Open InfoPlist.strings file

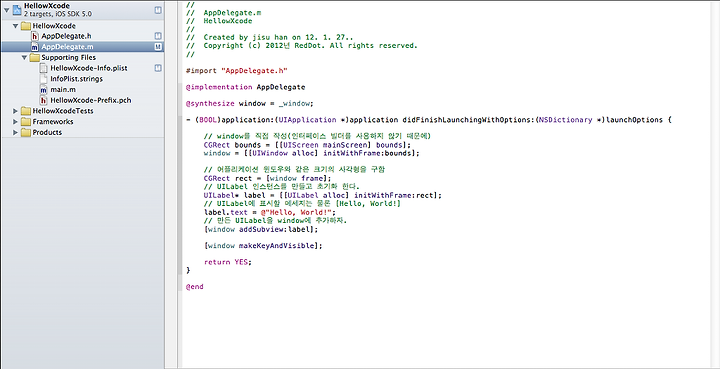pos(77,79)
